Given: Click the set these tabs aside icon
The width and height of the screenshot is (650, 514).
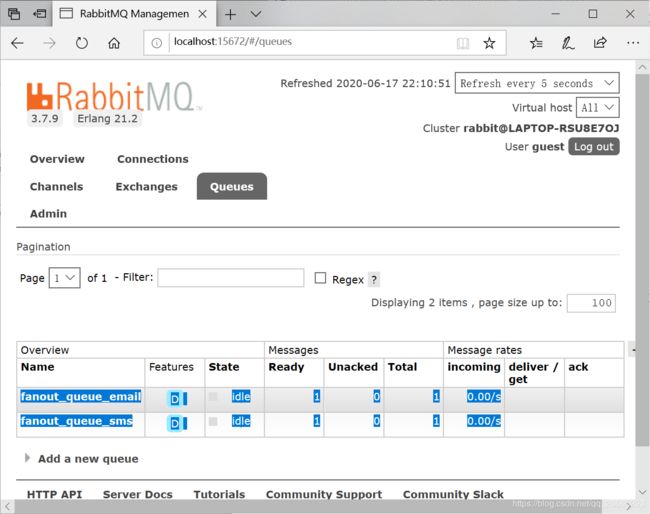Looking at the screenshot, I should [39, 14].
